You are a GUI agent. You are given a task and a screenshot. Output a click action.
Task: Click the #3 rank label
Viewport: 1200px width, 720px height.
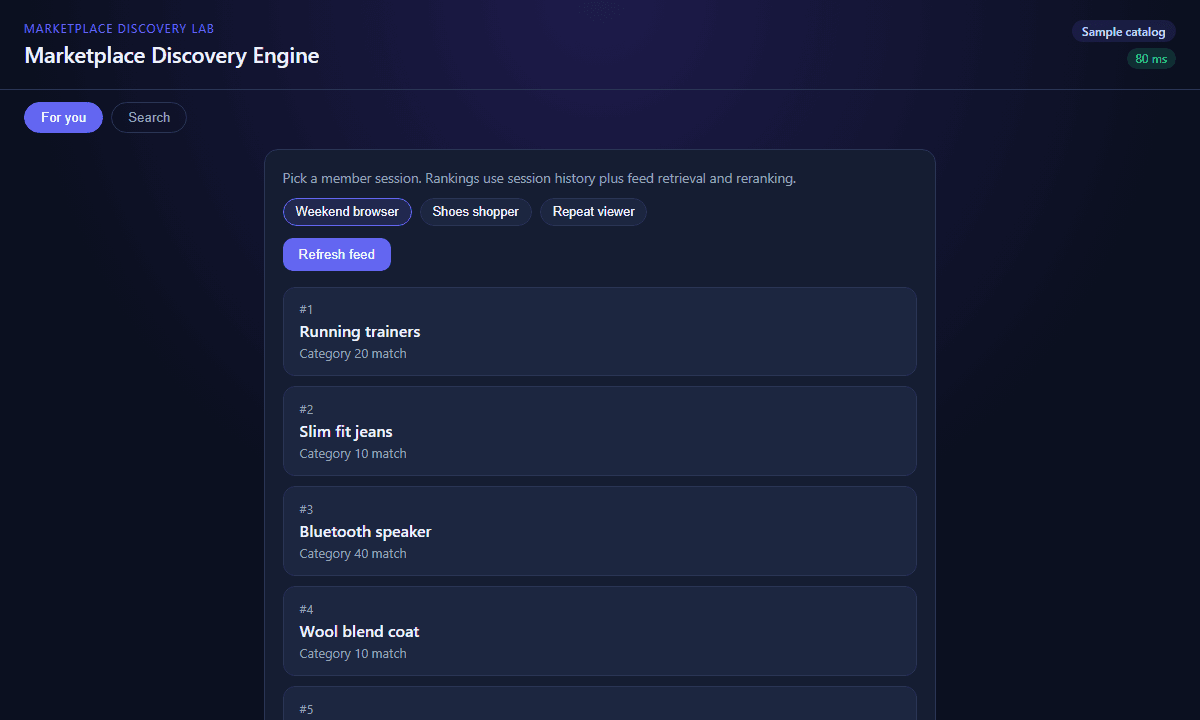[x=306, y=510]
